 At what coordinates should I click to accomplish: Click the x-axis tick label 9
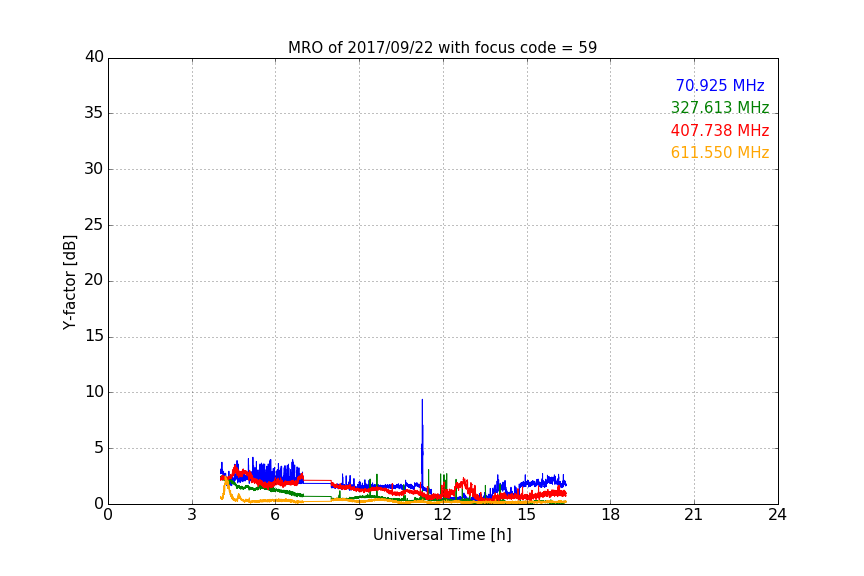(x=359, y=515)
